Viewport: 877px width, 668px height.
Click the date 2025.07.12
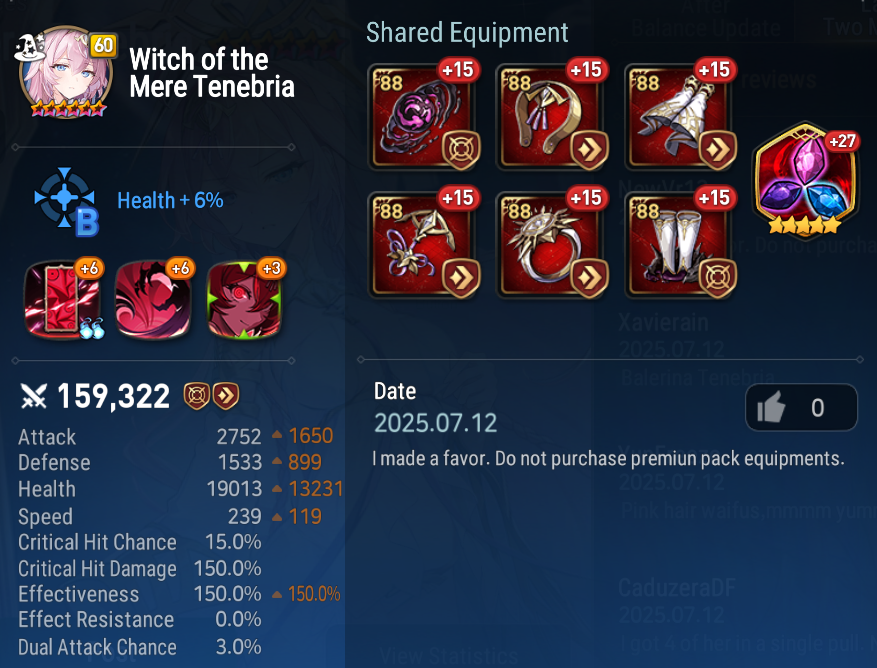tap(435, 423)
